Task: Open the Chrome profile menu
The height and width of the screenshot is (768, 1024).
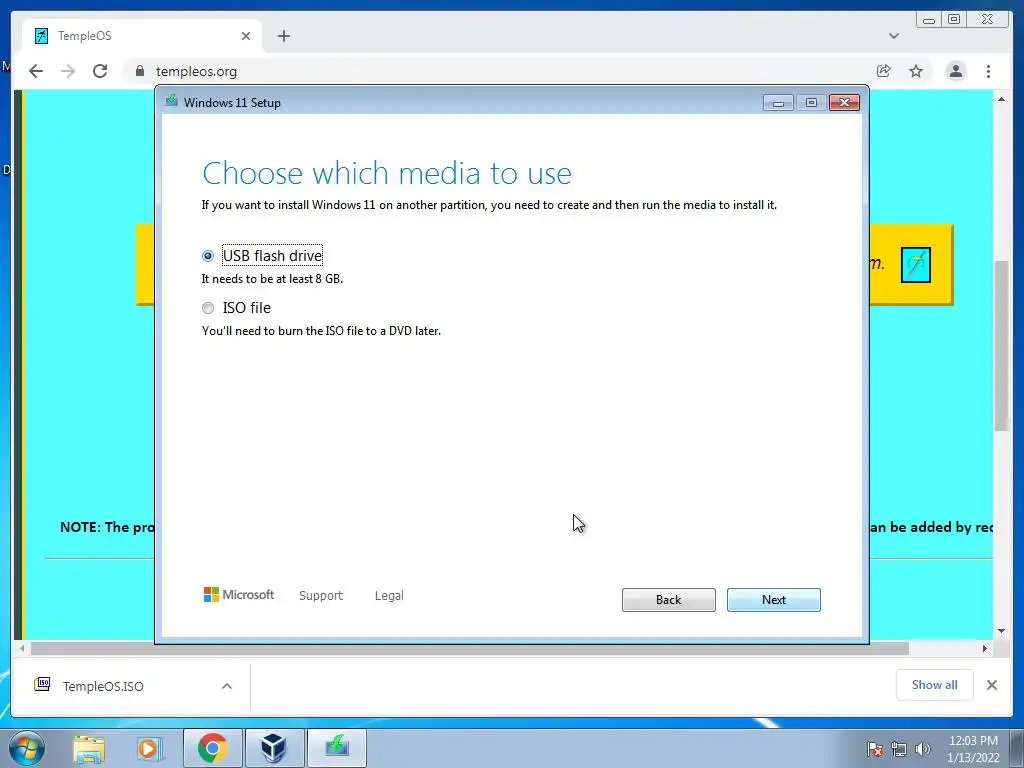Action: tap(955, 71)
